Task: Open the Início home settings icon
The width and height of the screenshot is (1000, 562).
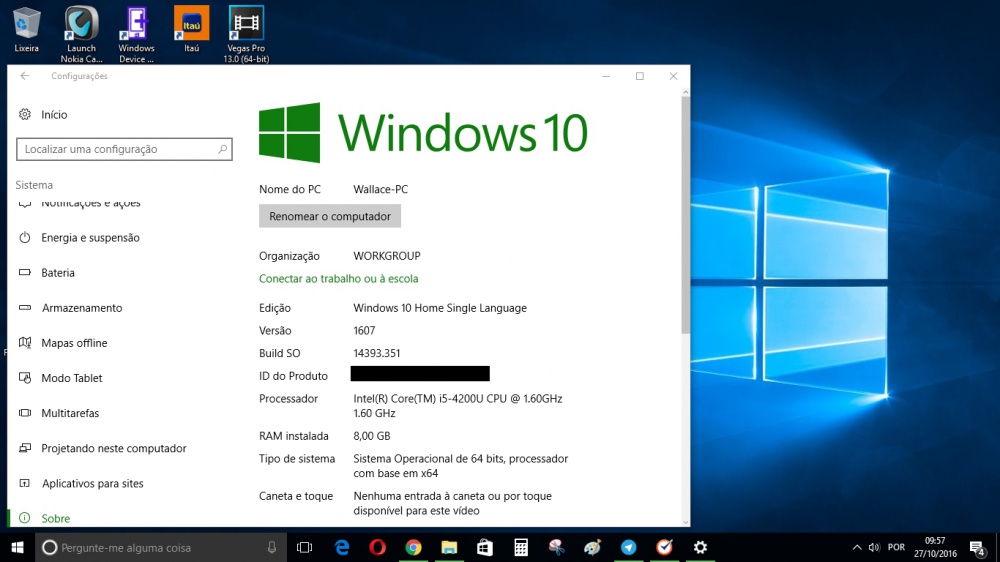Action: (x=25, y=114)
